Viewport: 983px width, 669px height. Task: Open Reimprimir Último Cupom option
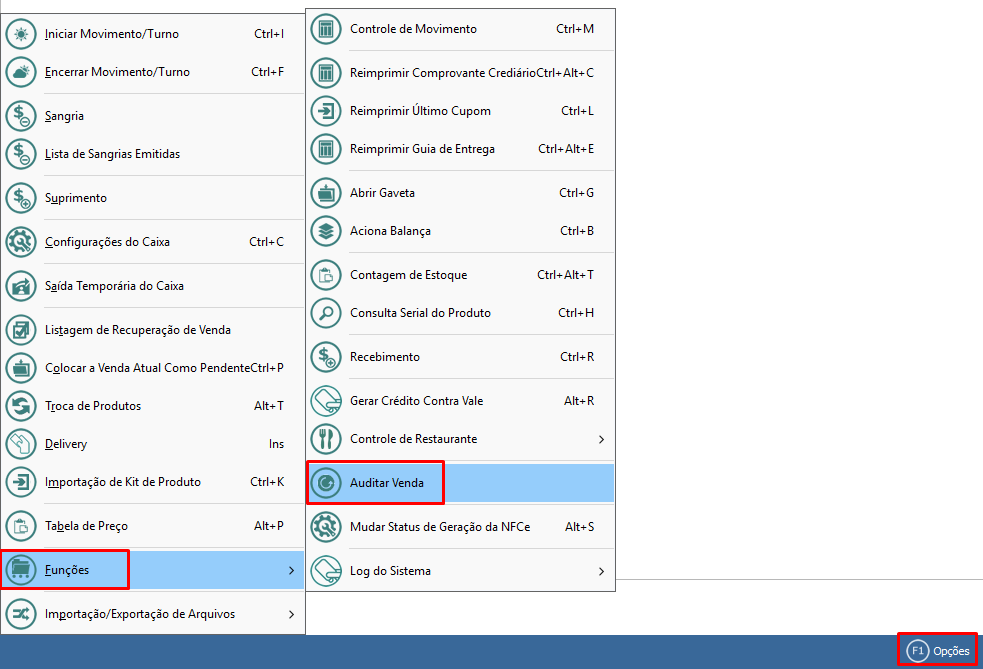tap(420, 111)
